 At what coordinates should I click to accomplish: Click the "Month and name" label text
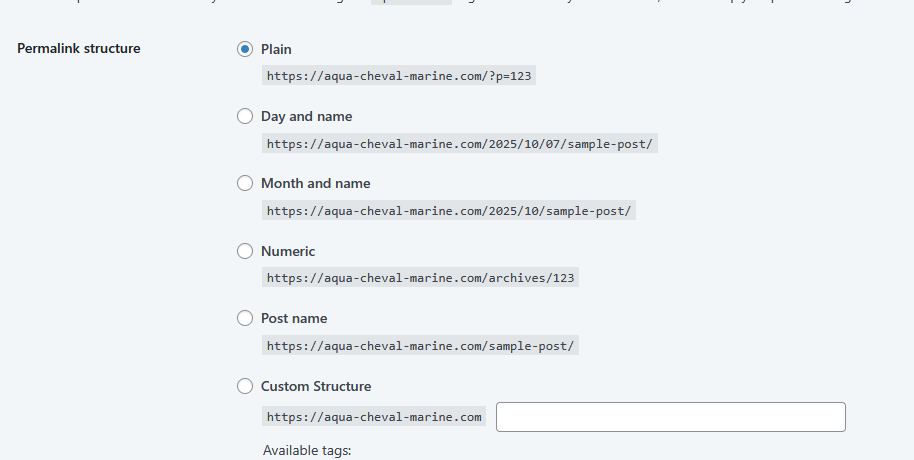point(315,183)
